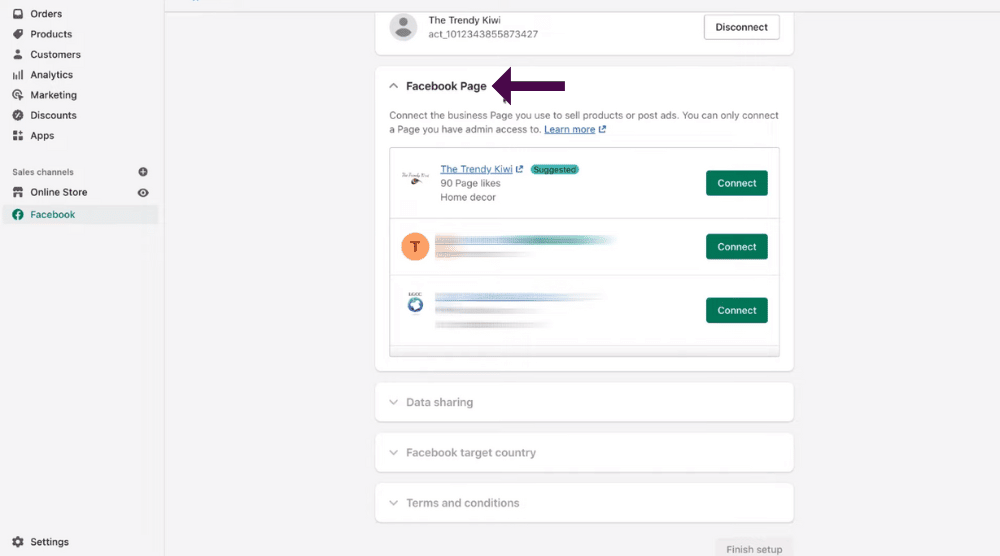Disconnect The Trendy Kiwi ad account

click(x=742, y=27)
